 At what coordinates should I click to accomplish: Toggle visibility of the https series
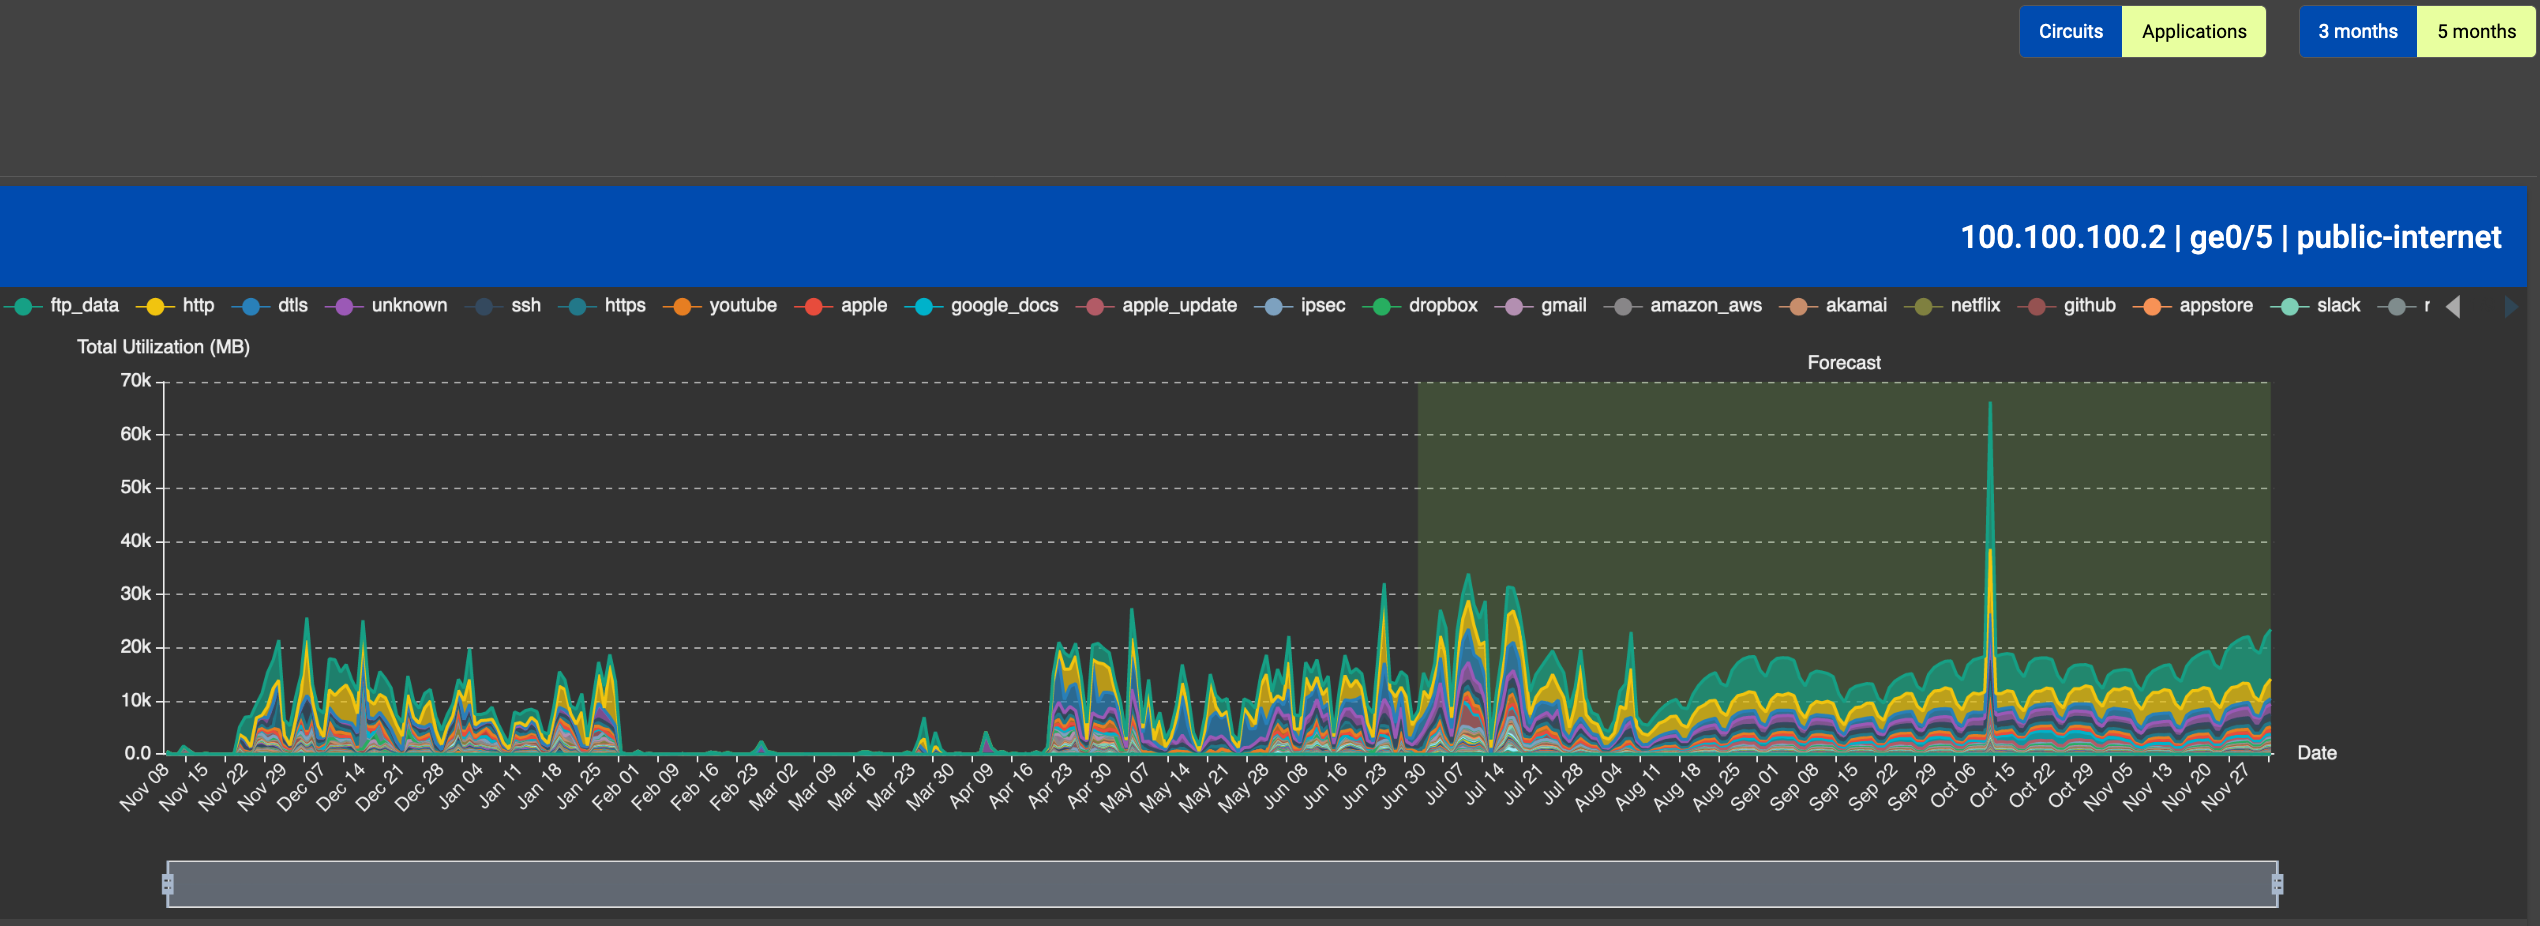[624, 306]
